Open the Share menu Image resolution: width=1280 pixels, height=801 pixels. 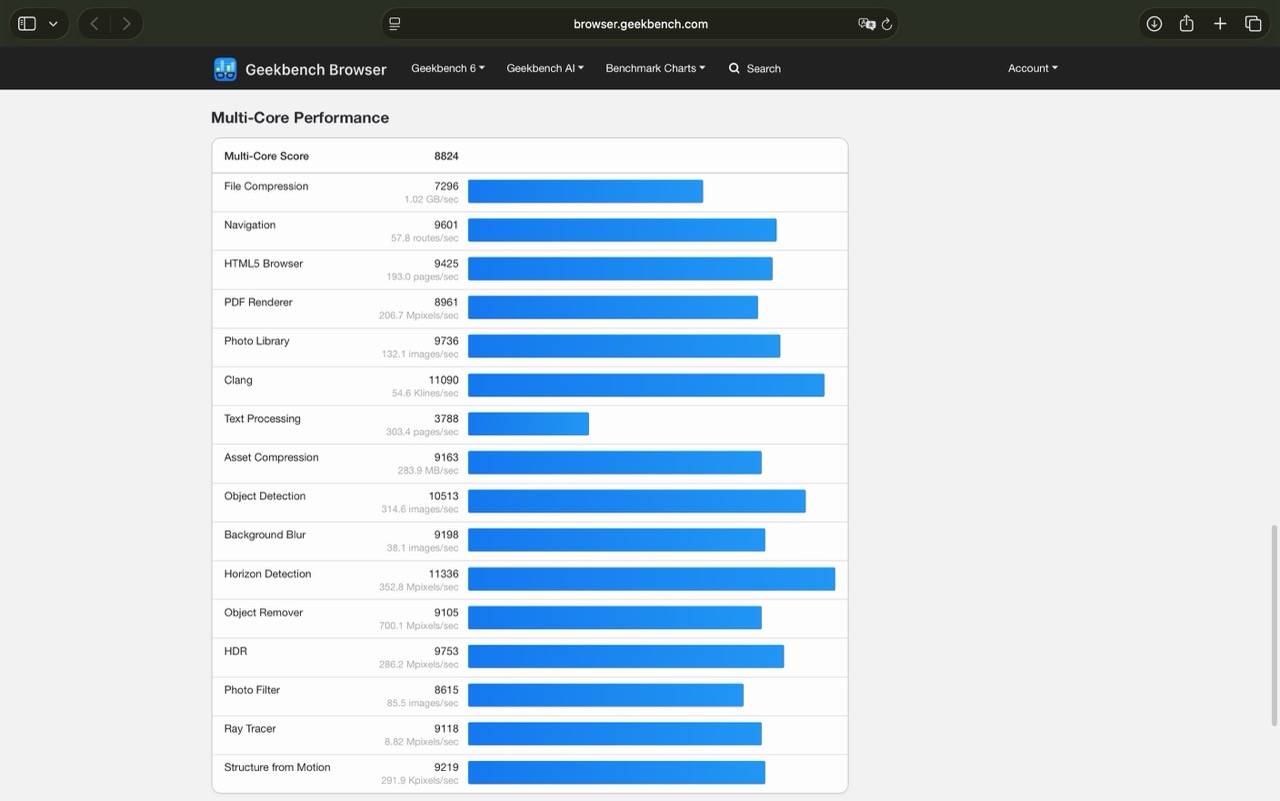(1186, 24)
